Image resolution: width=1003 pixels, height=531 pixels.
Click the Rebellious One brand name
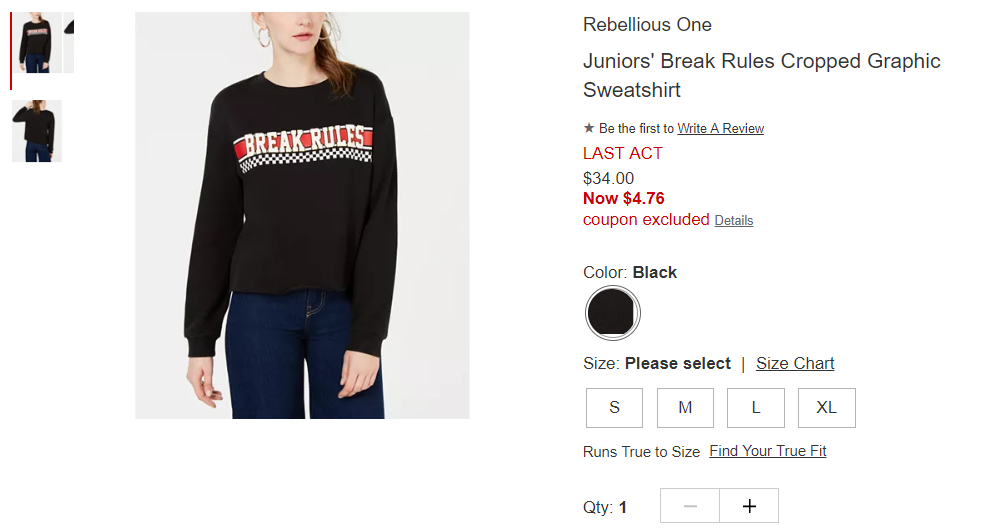[647, 25]
